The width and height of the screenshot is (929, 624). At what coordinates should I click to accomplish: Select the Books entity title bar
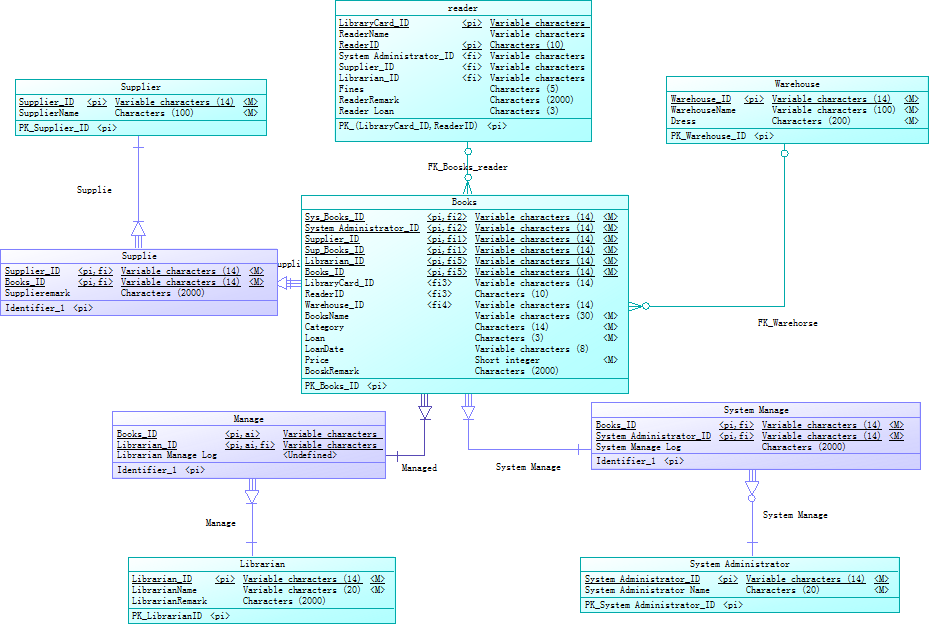(465, 201)
